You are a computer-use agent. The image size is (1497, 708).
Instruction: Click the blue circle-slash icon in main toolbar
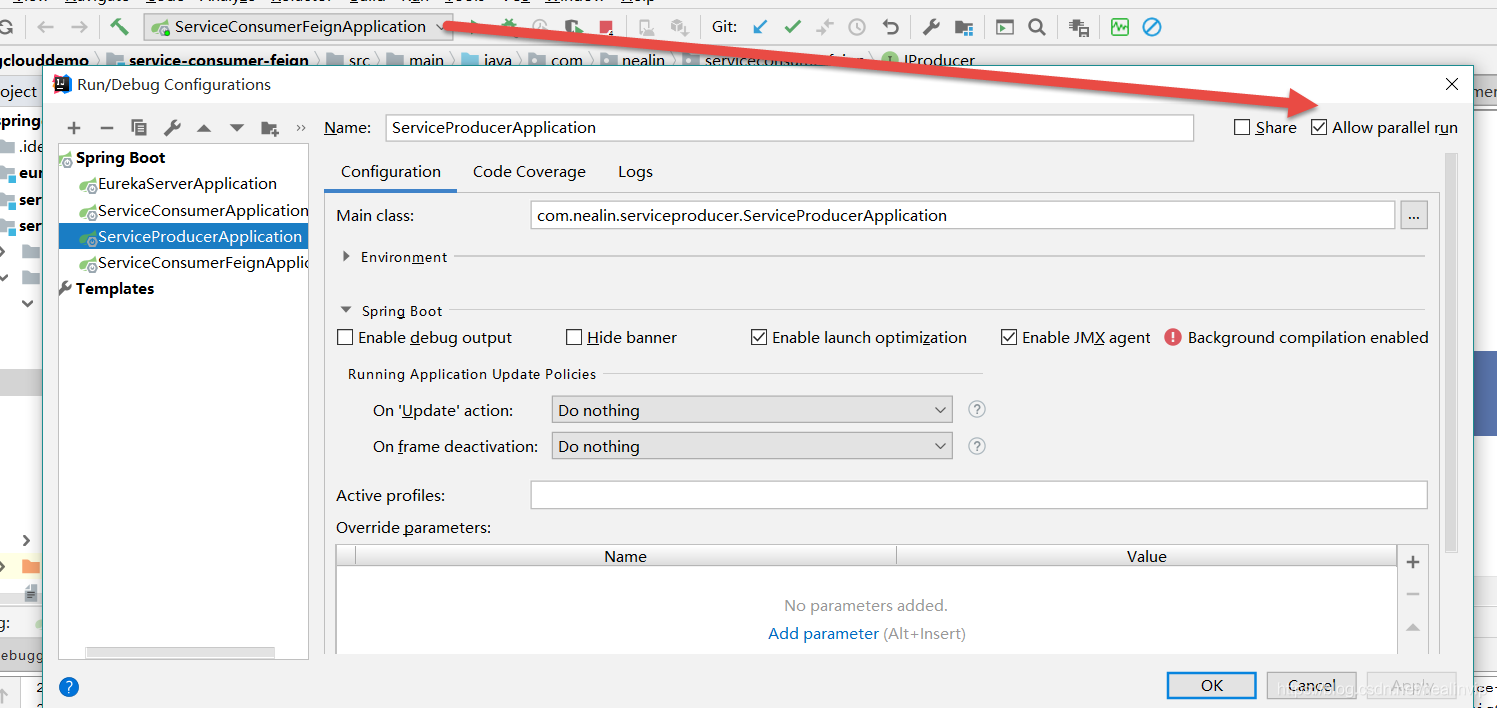click(x=1152, y=27)
